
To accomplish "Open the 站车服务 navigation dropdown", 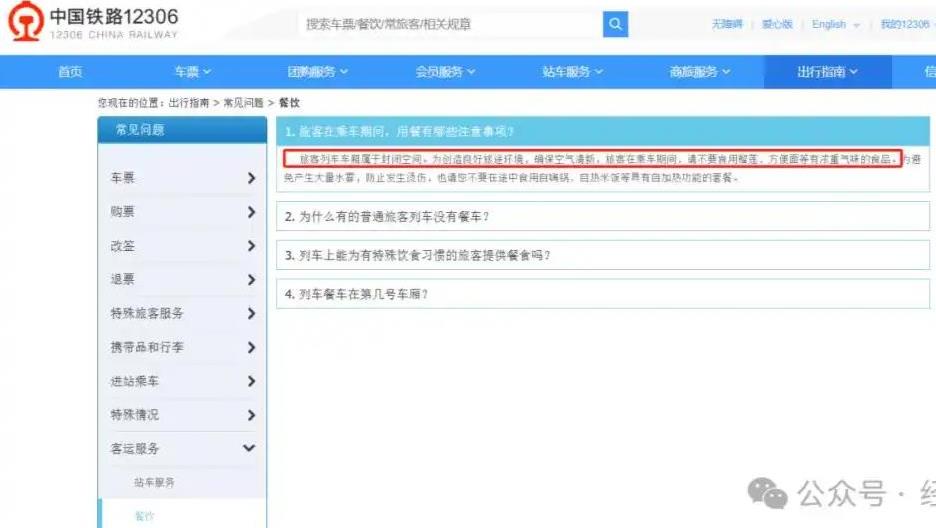I will (x=572, y=72).
